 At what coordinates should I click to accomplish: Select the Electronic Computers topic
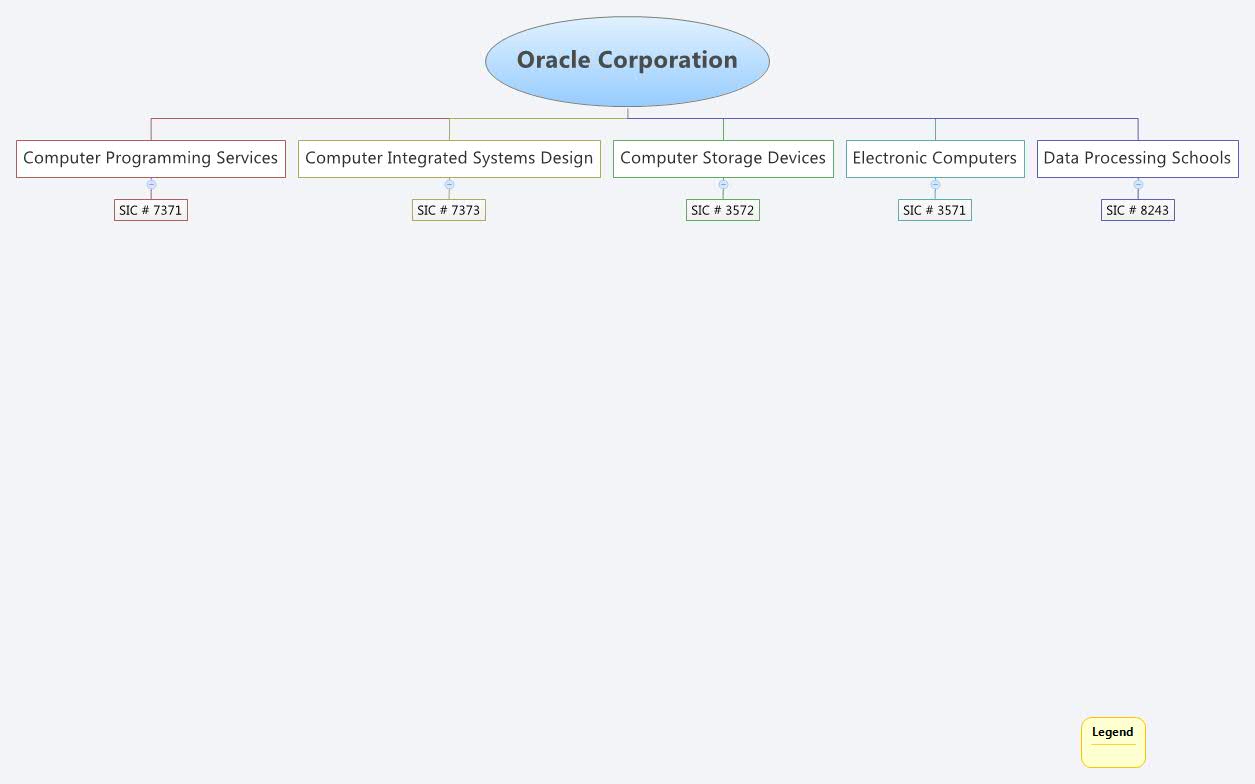(x=935, y=158)
